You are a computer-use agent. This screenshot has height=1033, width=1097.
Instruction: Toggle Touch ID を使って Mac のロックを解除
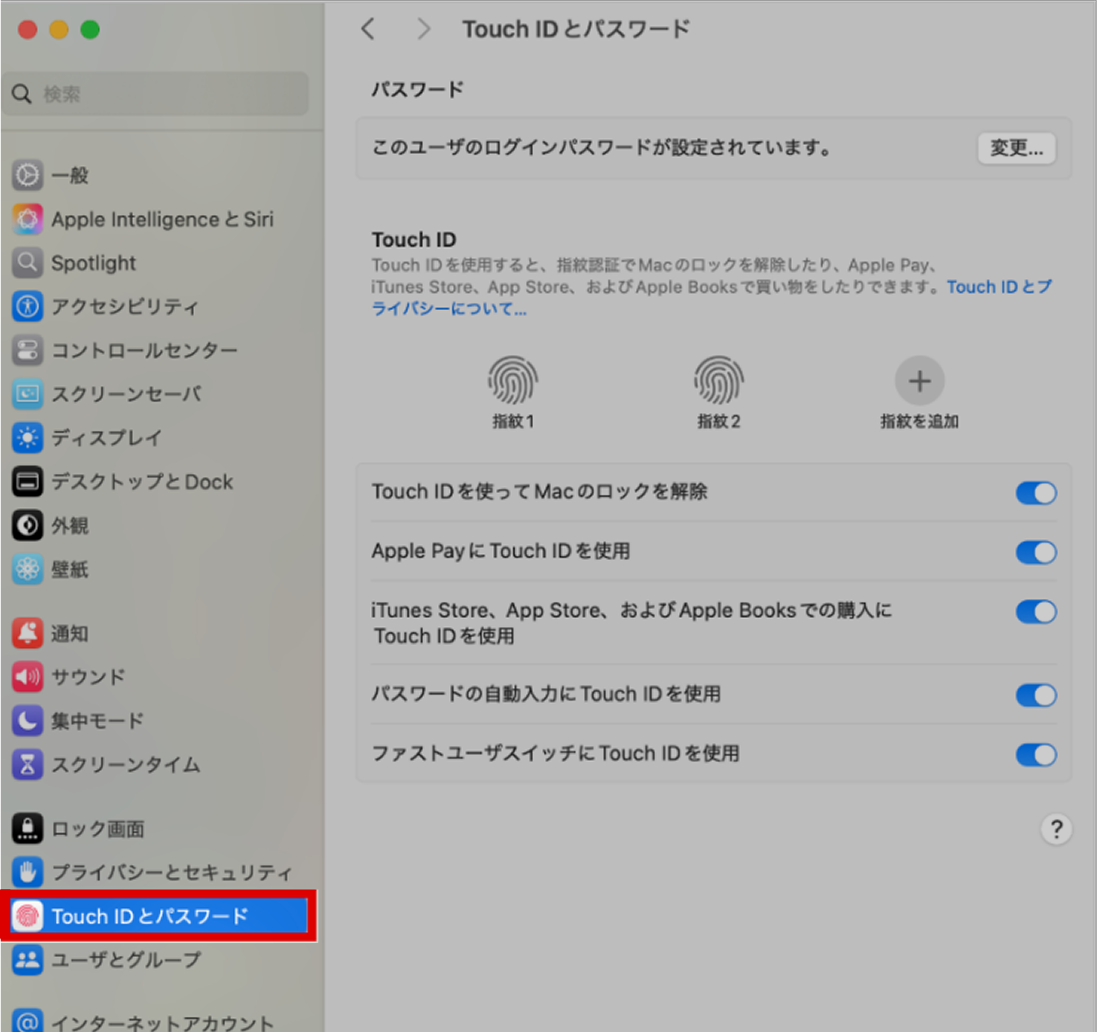[x=1036, y=493]
